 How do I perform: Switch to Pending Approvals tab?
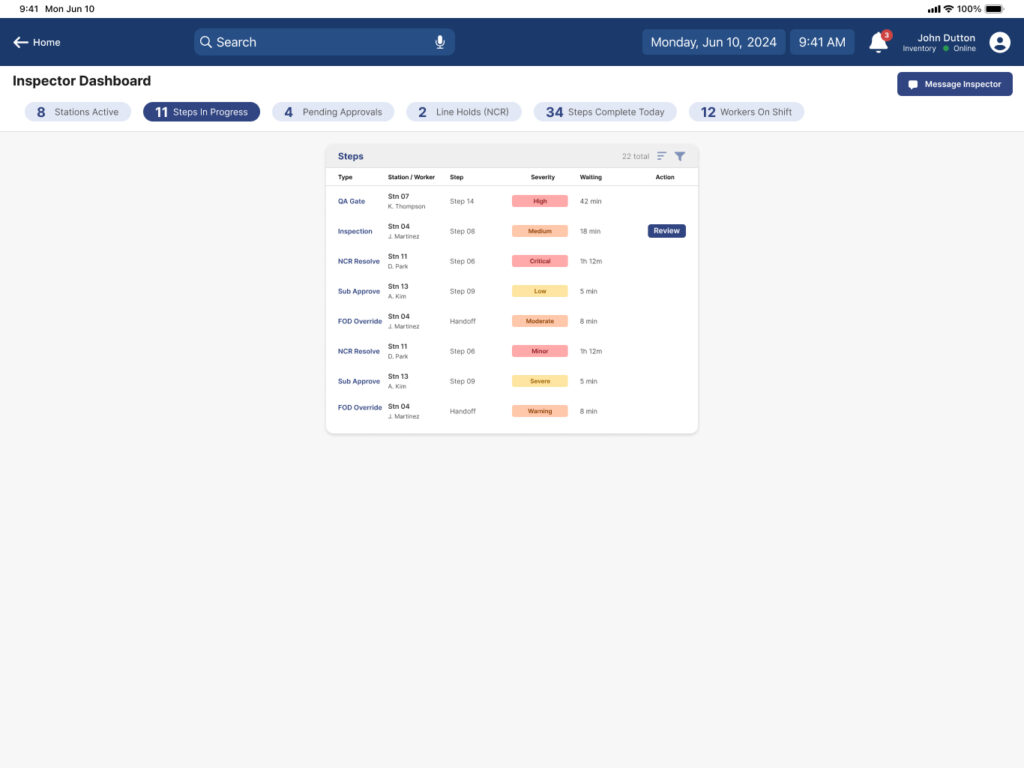click(333, 112)
